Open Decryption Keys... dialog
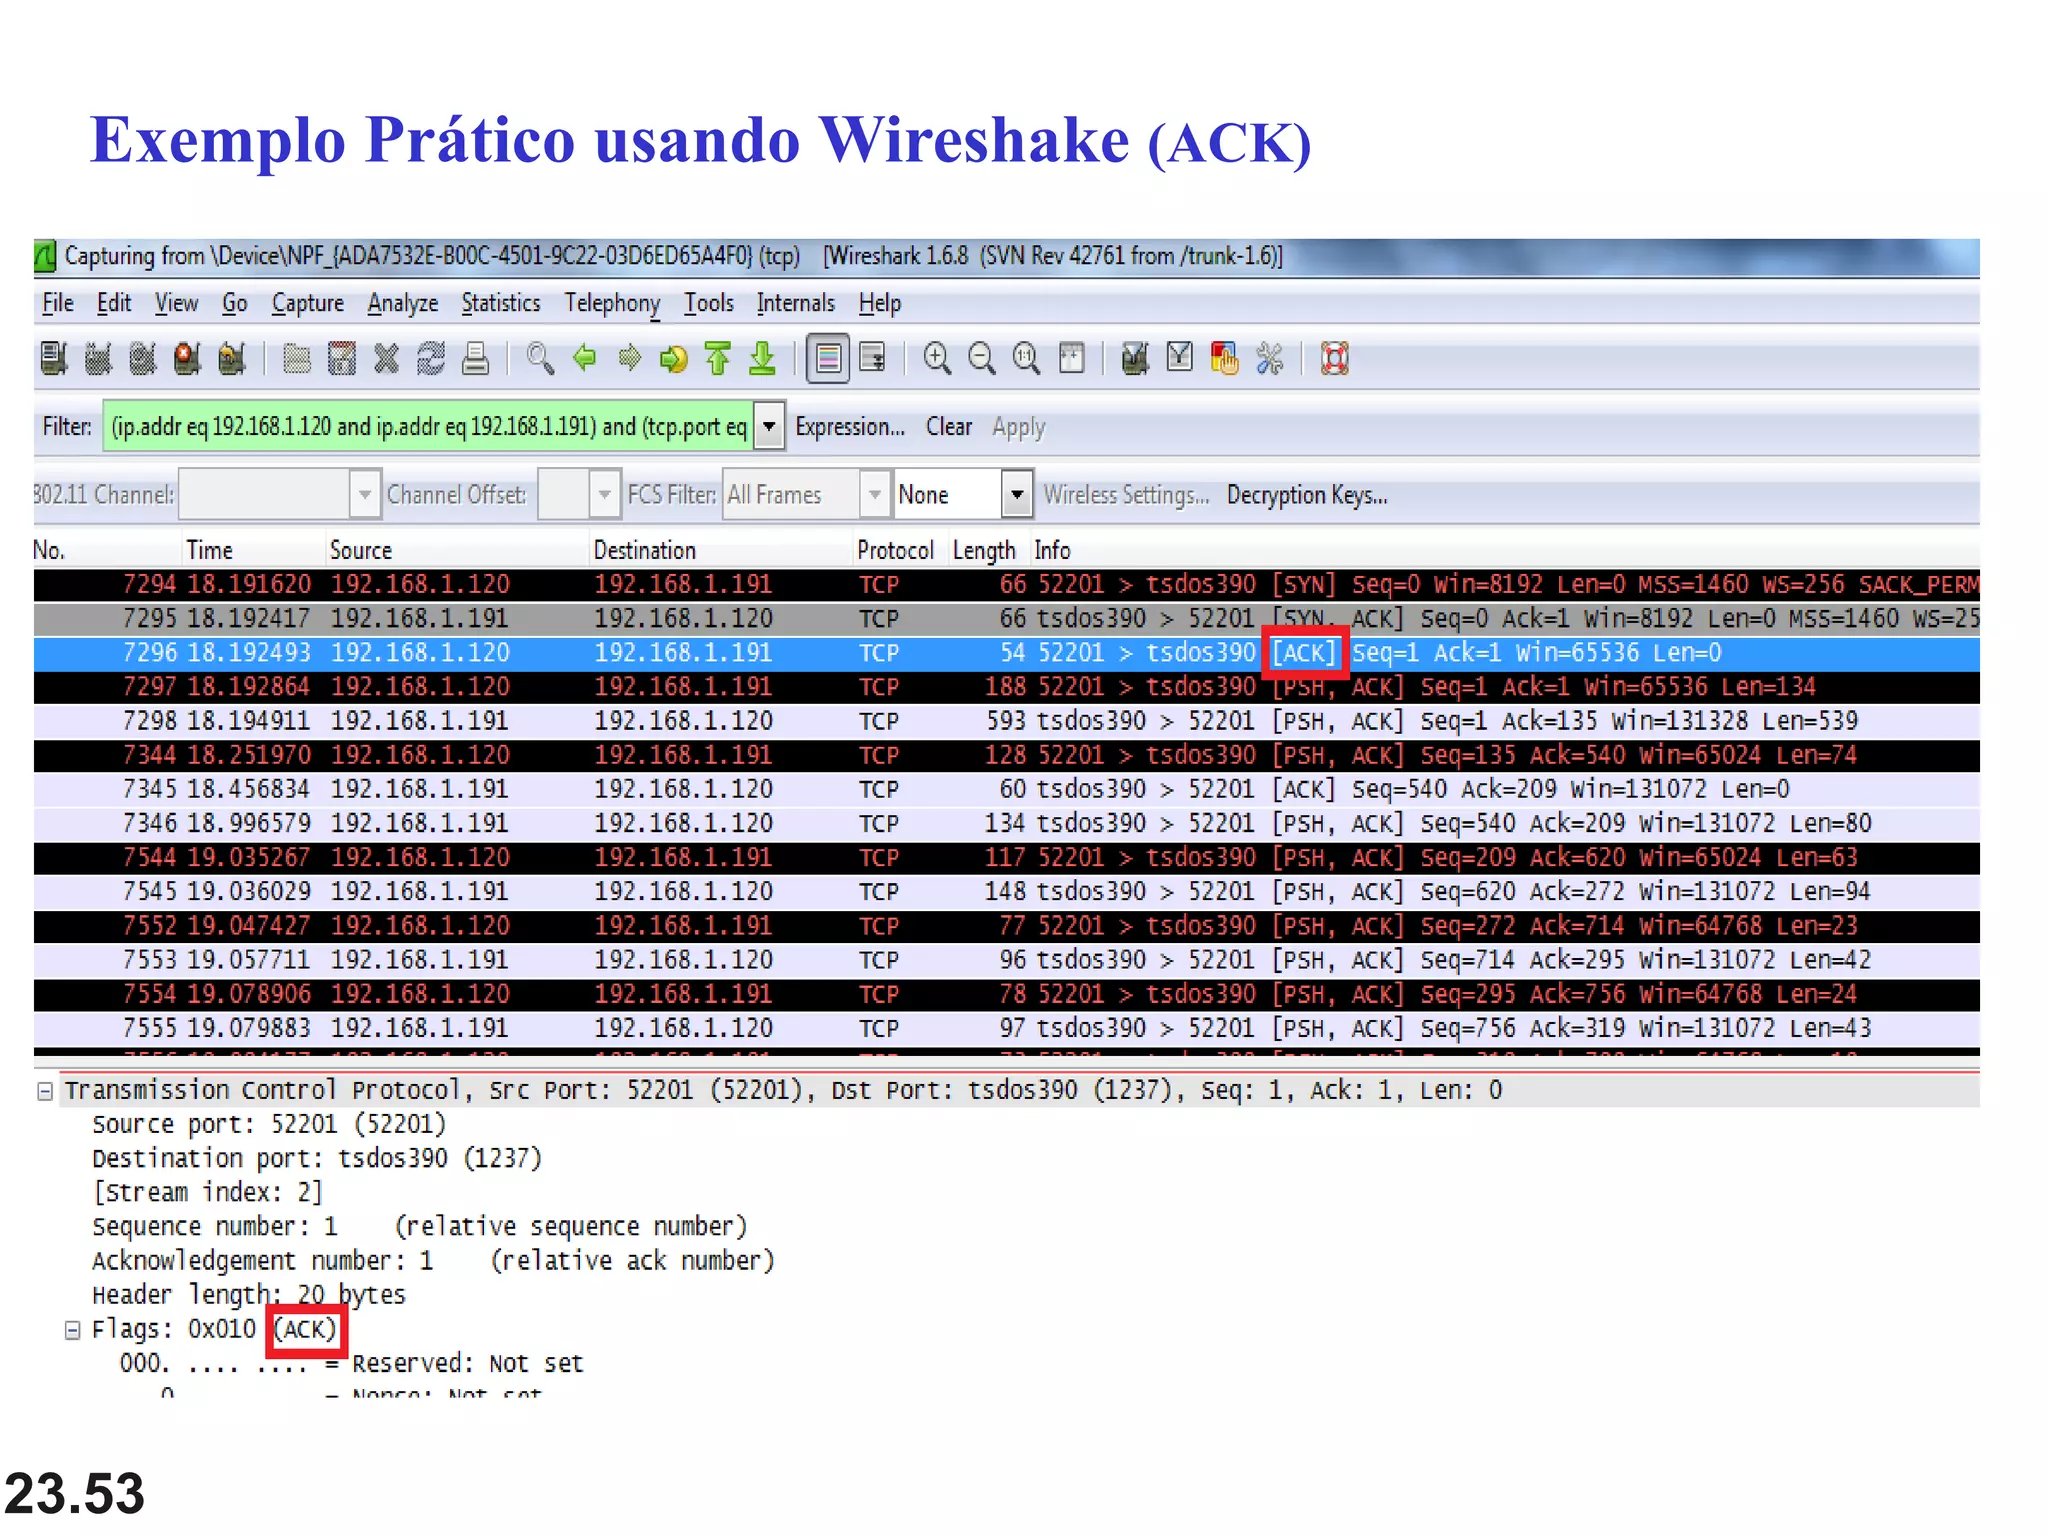This screenshot has width=2048, height=1536. point(1307,495)
